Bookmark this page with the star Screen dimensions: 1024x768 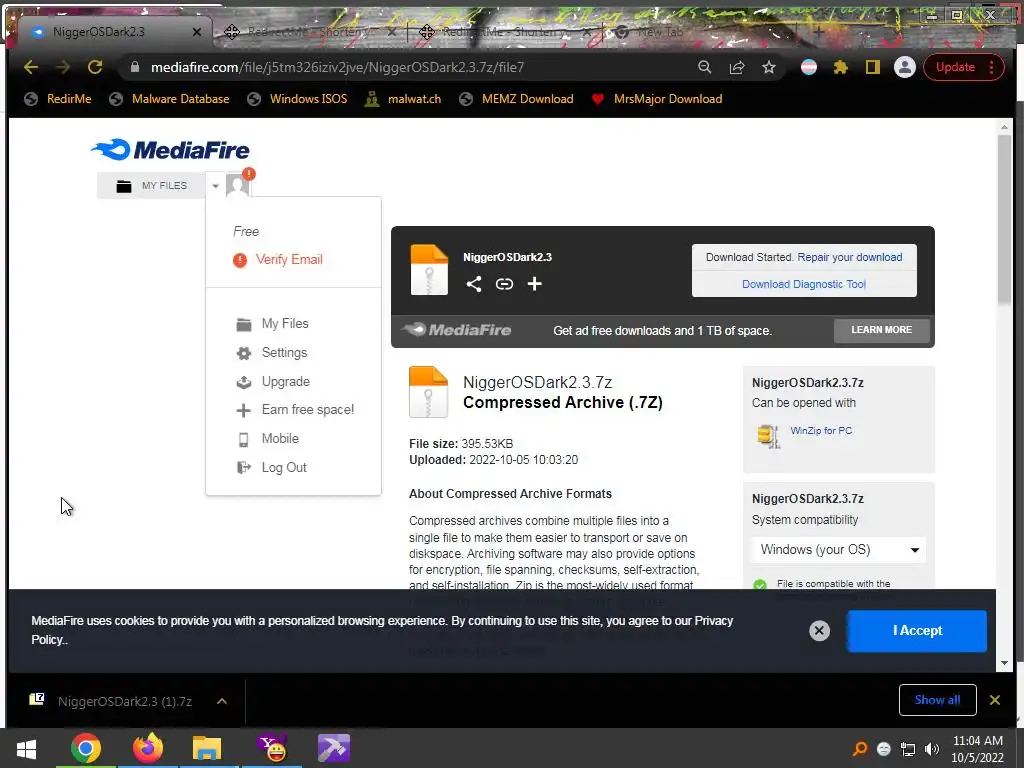coord(769,67)
